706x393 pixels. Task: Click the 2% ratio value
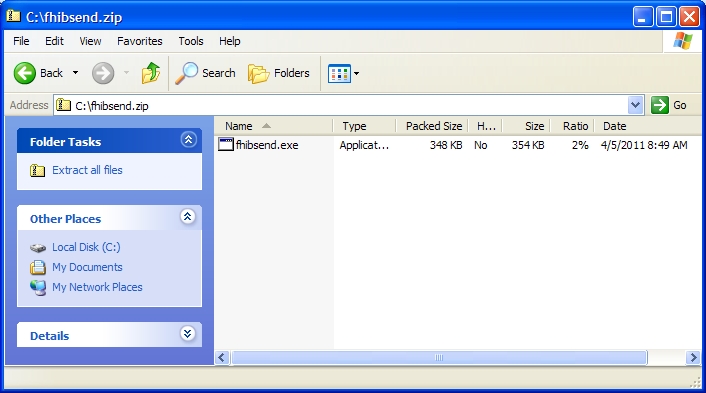click(x=580, y=145)
